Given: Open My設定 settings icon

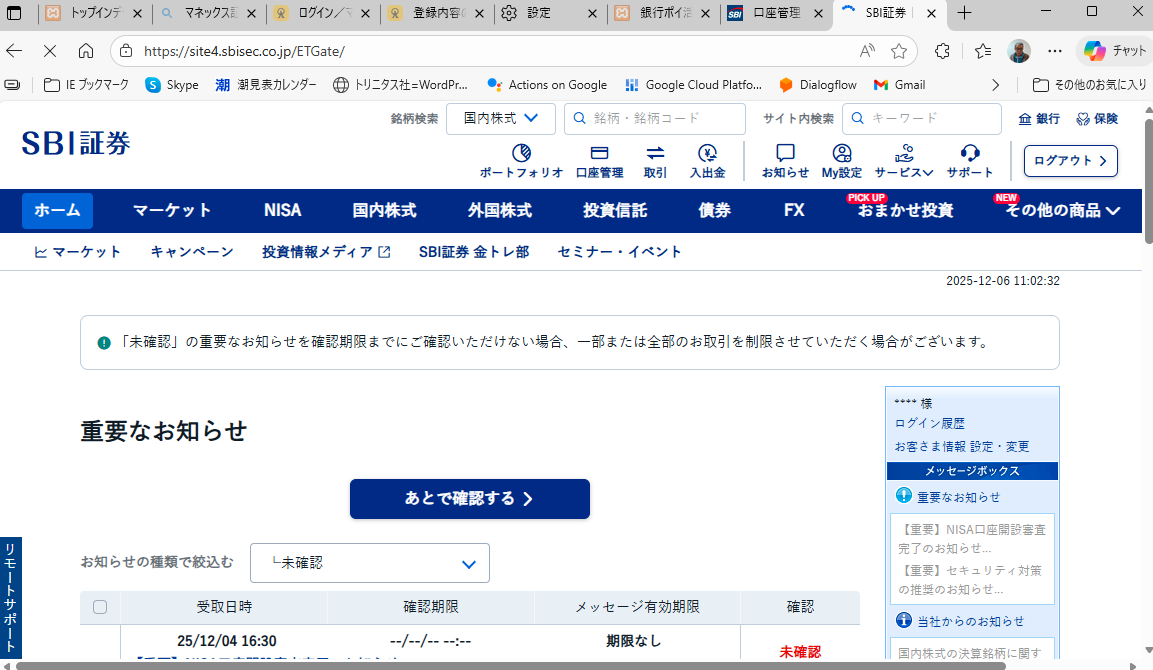Looking at the screenshot, I should (x=842, y=153).
